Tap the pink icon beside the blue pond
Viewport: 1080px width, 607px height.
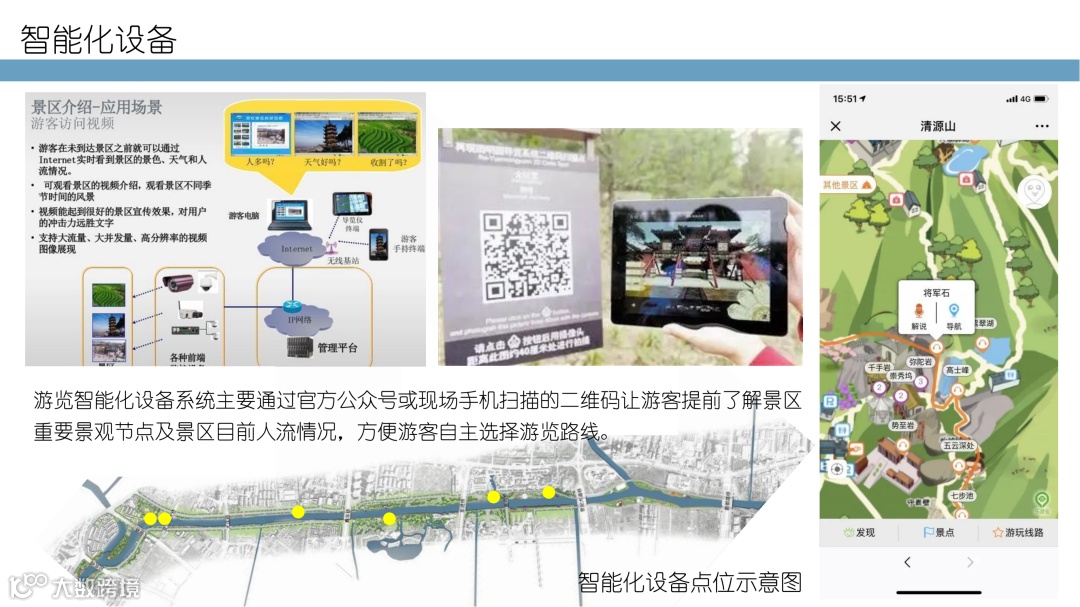click(966, 179)
